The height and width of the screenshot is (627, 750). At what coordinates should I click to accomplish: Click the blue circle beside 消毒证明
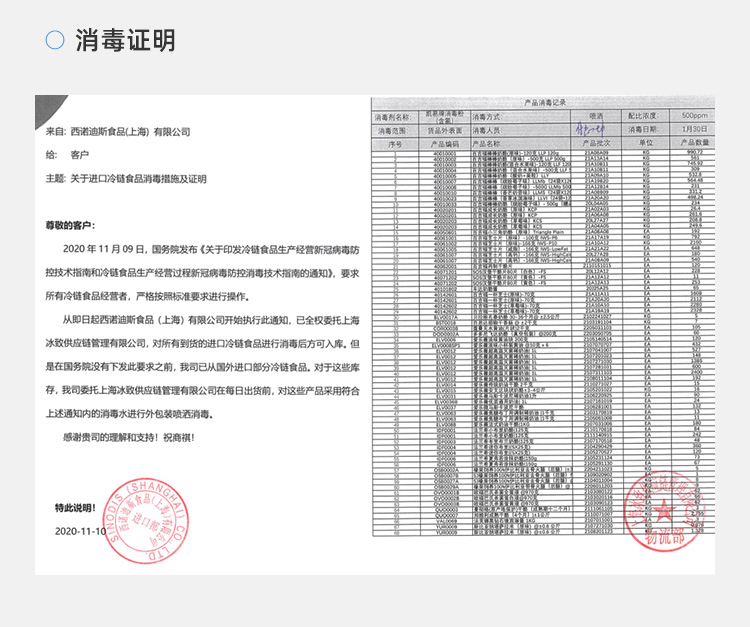click(55, 40)
